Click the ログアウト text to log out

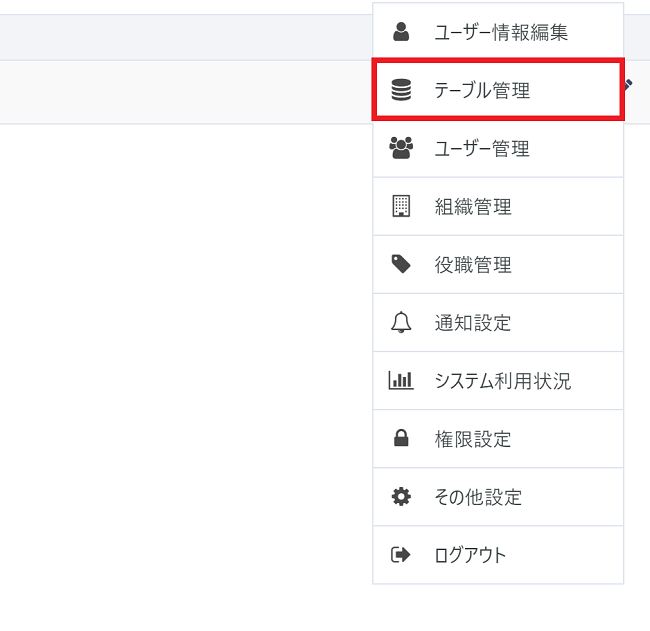tap(471, 555)
